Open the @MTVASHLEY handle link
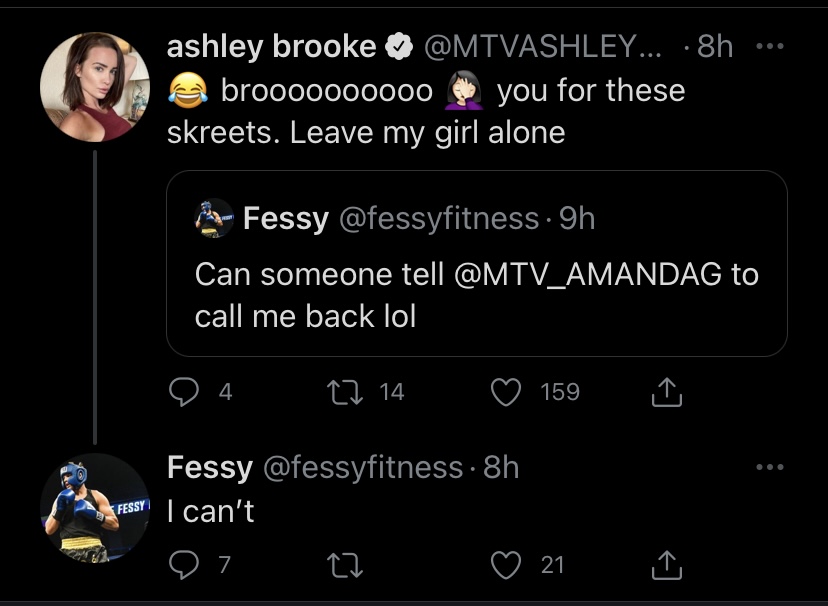828x606 pixels. pos(543,47)
